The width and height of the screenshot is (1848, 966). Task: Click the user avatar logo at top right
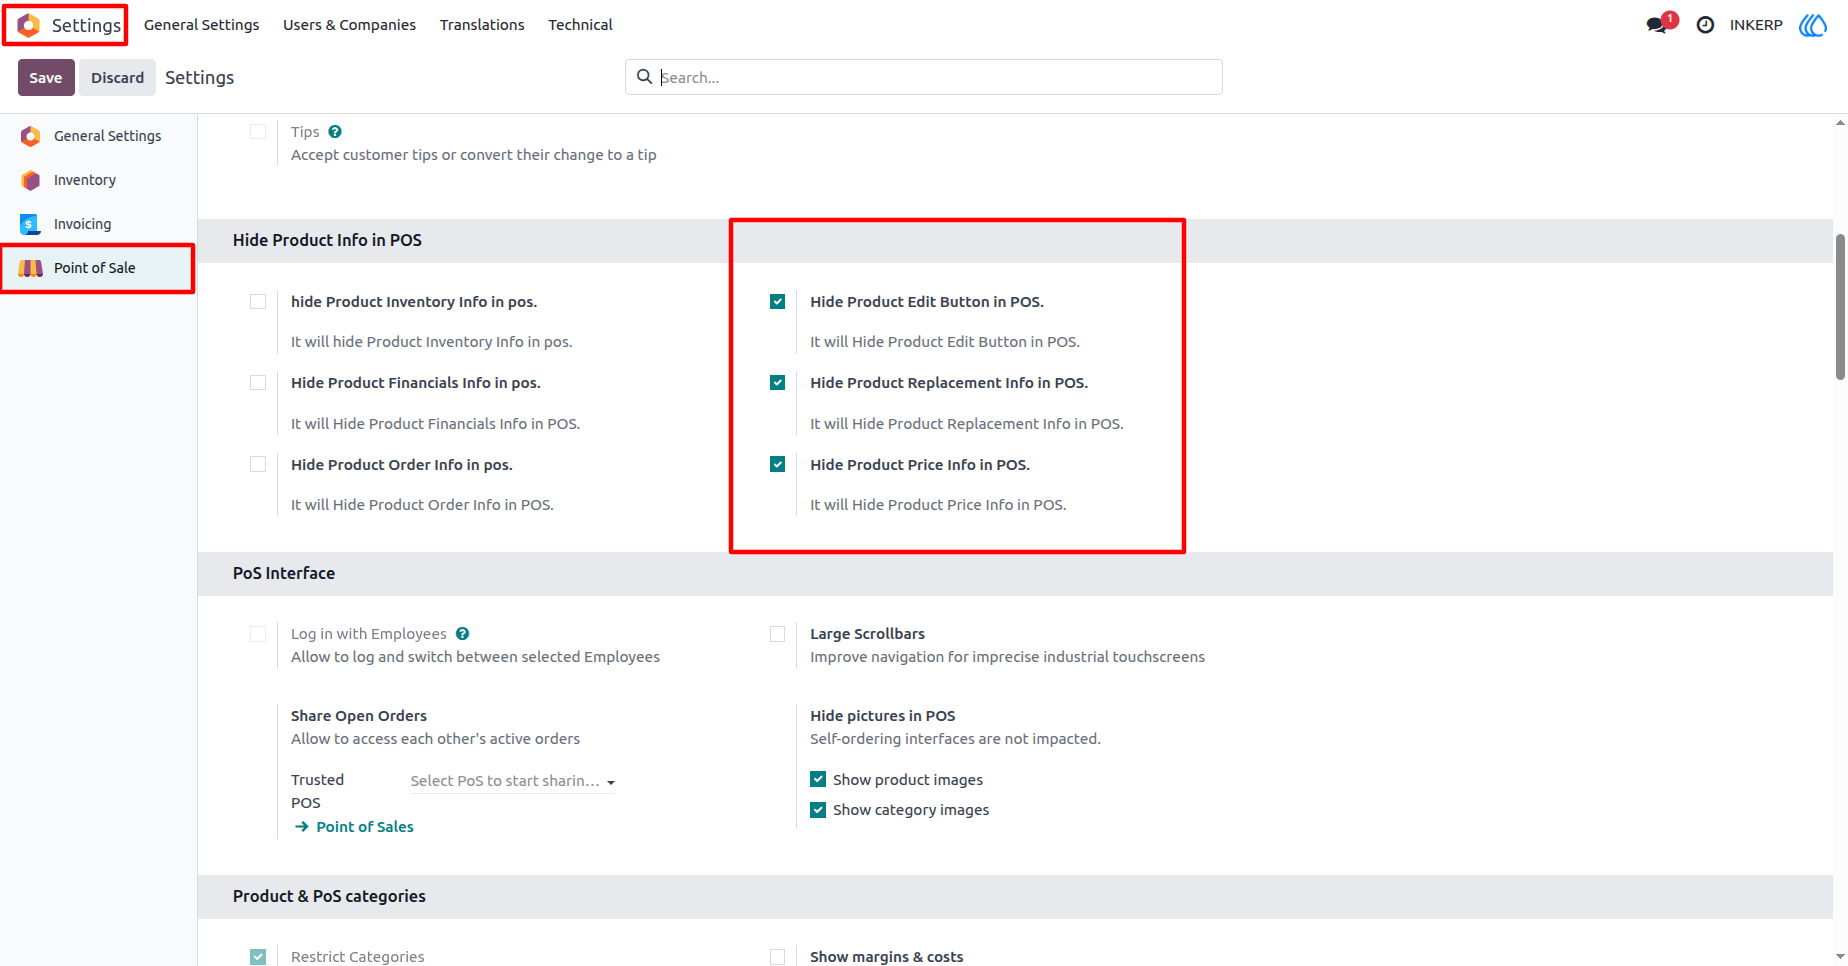click(x=1813, y=25)
